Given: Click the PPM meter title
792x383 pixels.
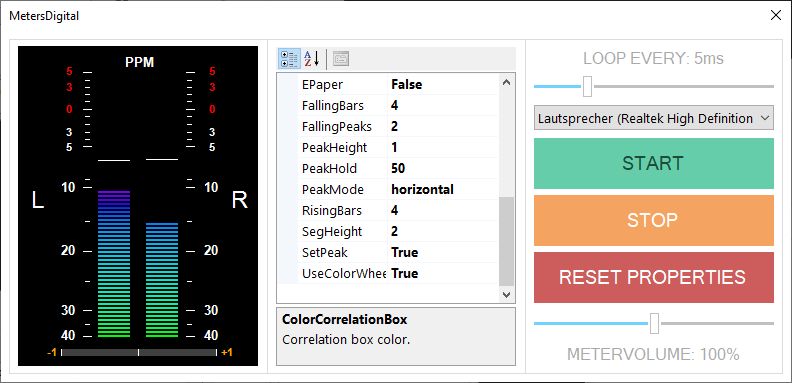Looking at the screenshot, I should [139, 62].
